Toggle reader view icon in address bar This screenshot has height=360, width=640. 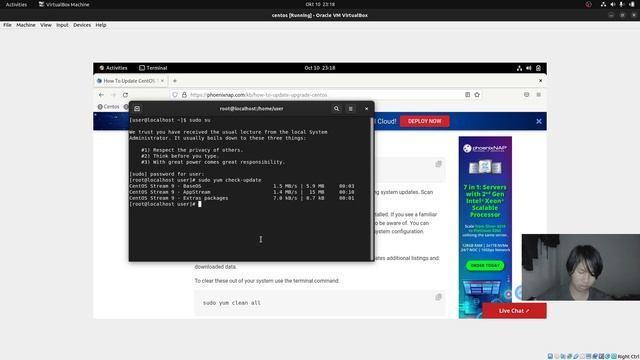tap(467, 95)
